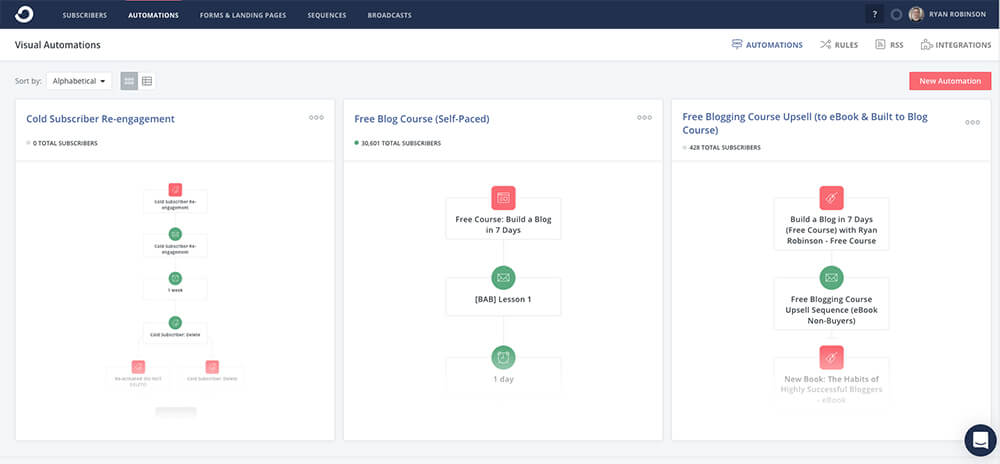Switch to list view layout
Screen dimensions: 1000x464
pos(147,81)
